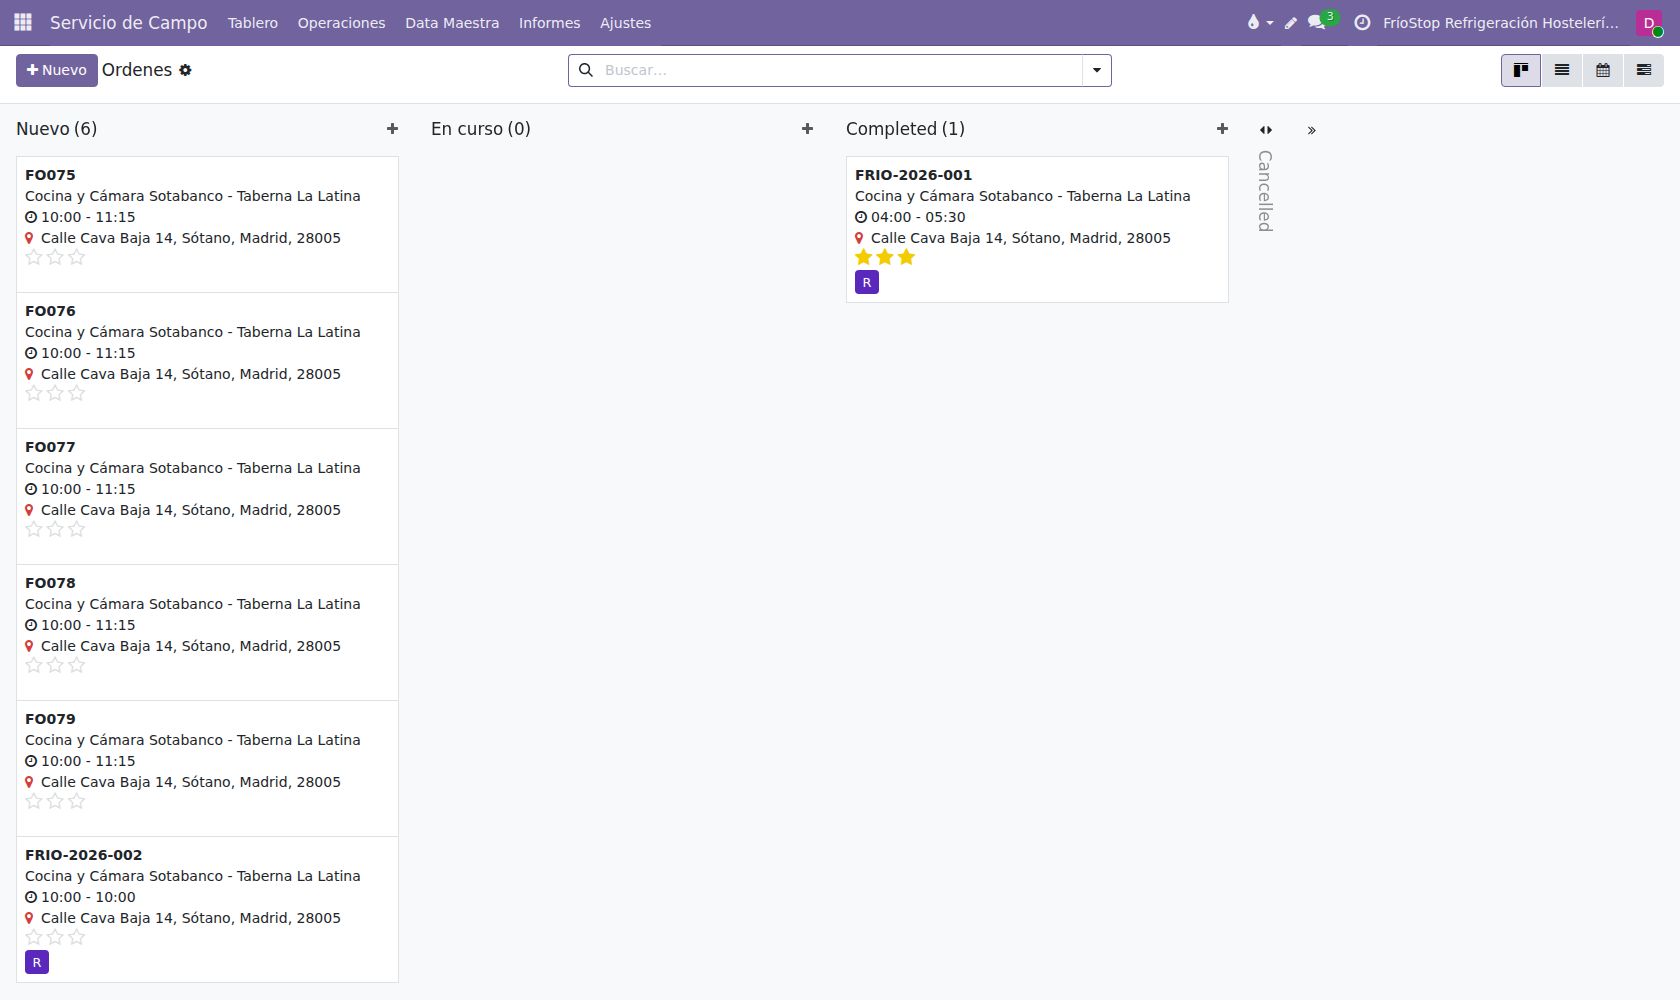Create a new order with Nuevo button
1680x1000 pixels.
(57, 70)
